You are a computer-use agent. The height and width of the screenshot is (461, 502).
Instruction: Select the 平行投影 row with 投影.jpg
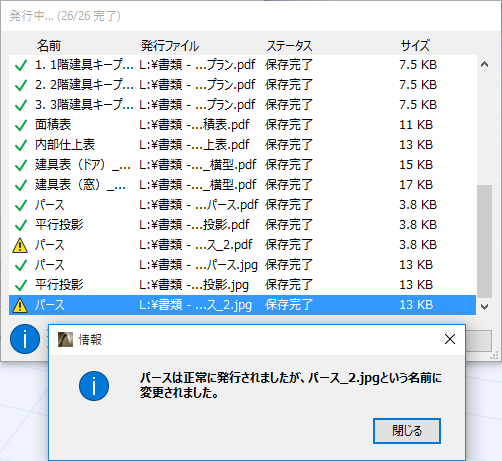tap(242, 285)
